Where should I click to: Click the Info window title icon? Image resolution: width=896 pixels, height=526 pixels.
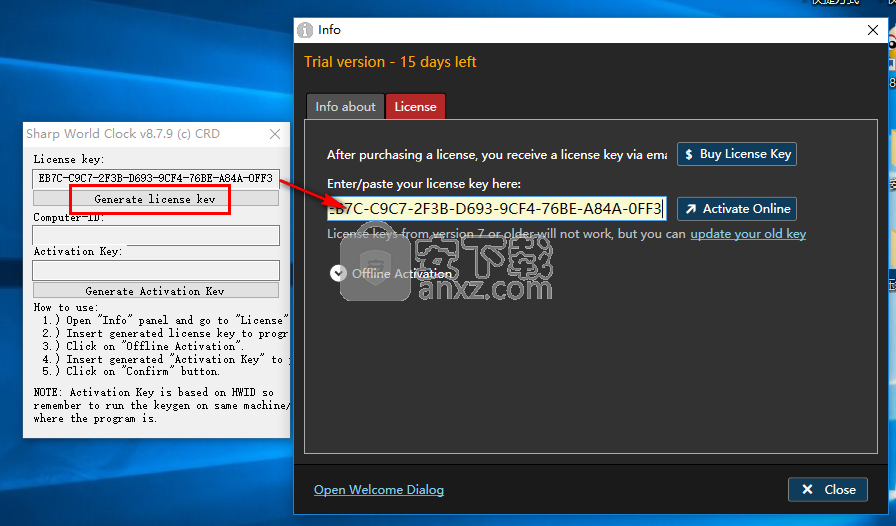pyautogui.click(x=305, y=30)
